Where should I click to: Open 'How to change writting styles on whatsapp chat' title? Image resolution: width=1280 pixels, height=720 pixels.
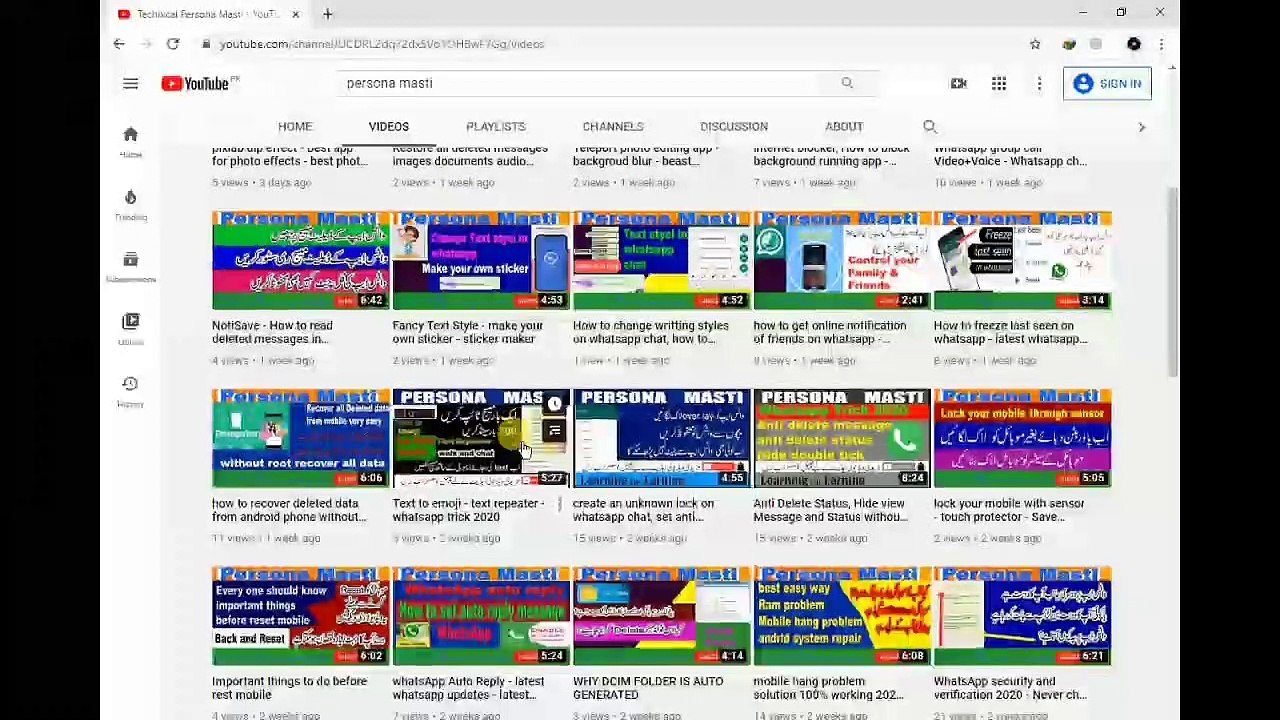[x=650, y=332]
